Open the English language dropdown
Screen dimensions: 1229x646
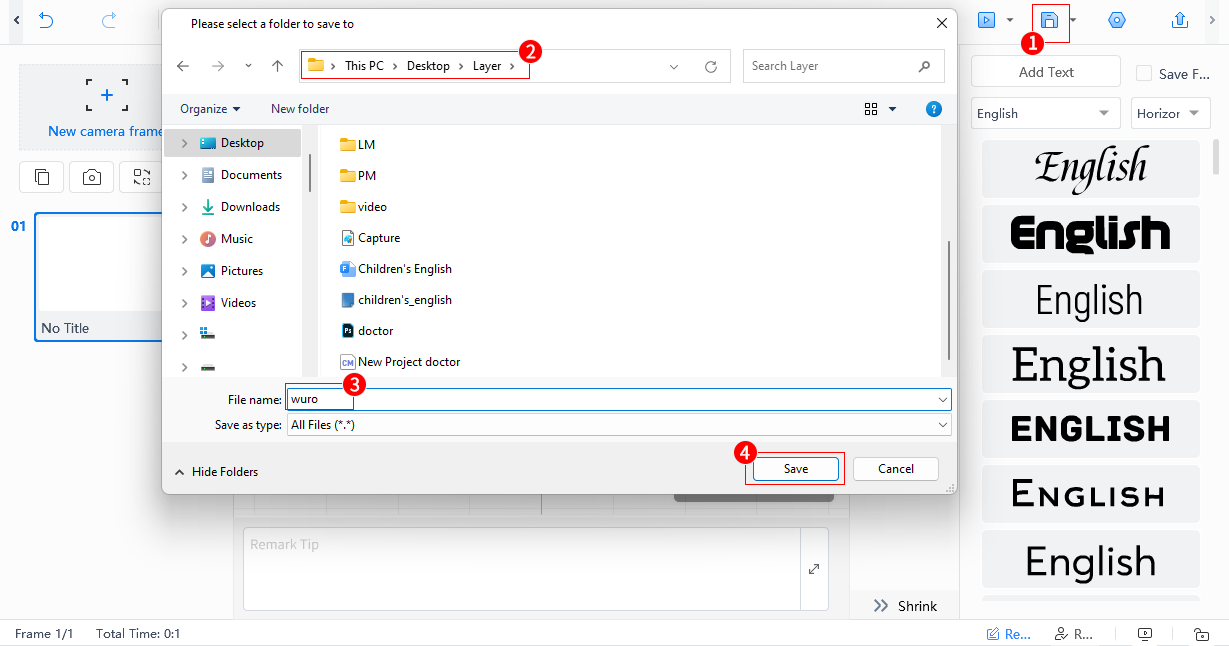click(x=1044, y=113)
